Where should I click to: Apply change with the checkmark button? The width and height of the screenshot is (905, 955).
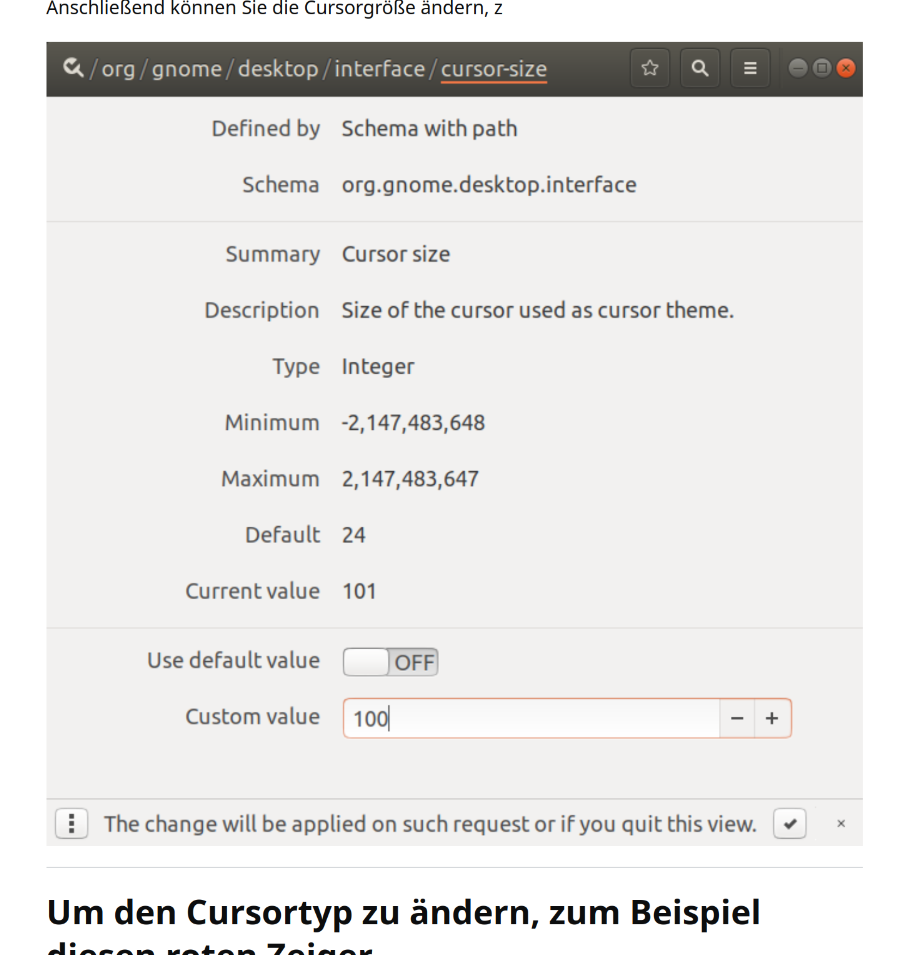click(x=790, y=824)
